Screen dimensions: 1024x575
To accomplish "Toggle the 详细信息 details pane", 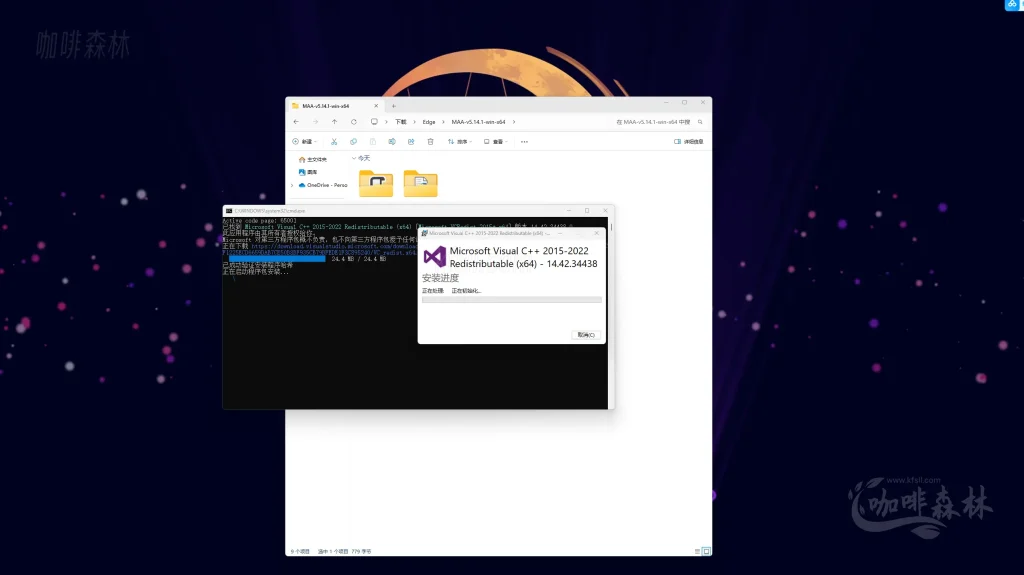I will point(692,142).
